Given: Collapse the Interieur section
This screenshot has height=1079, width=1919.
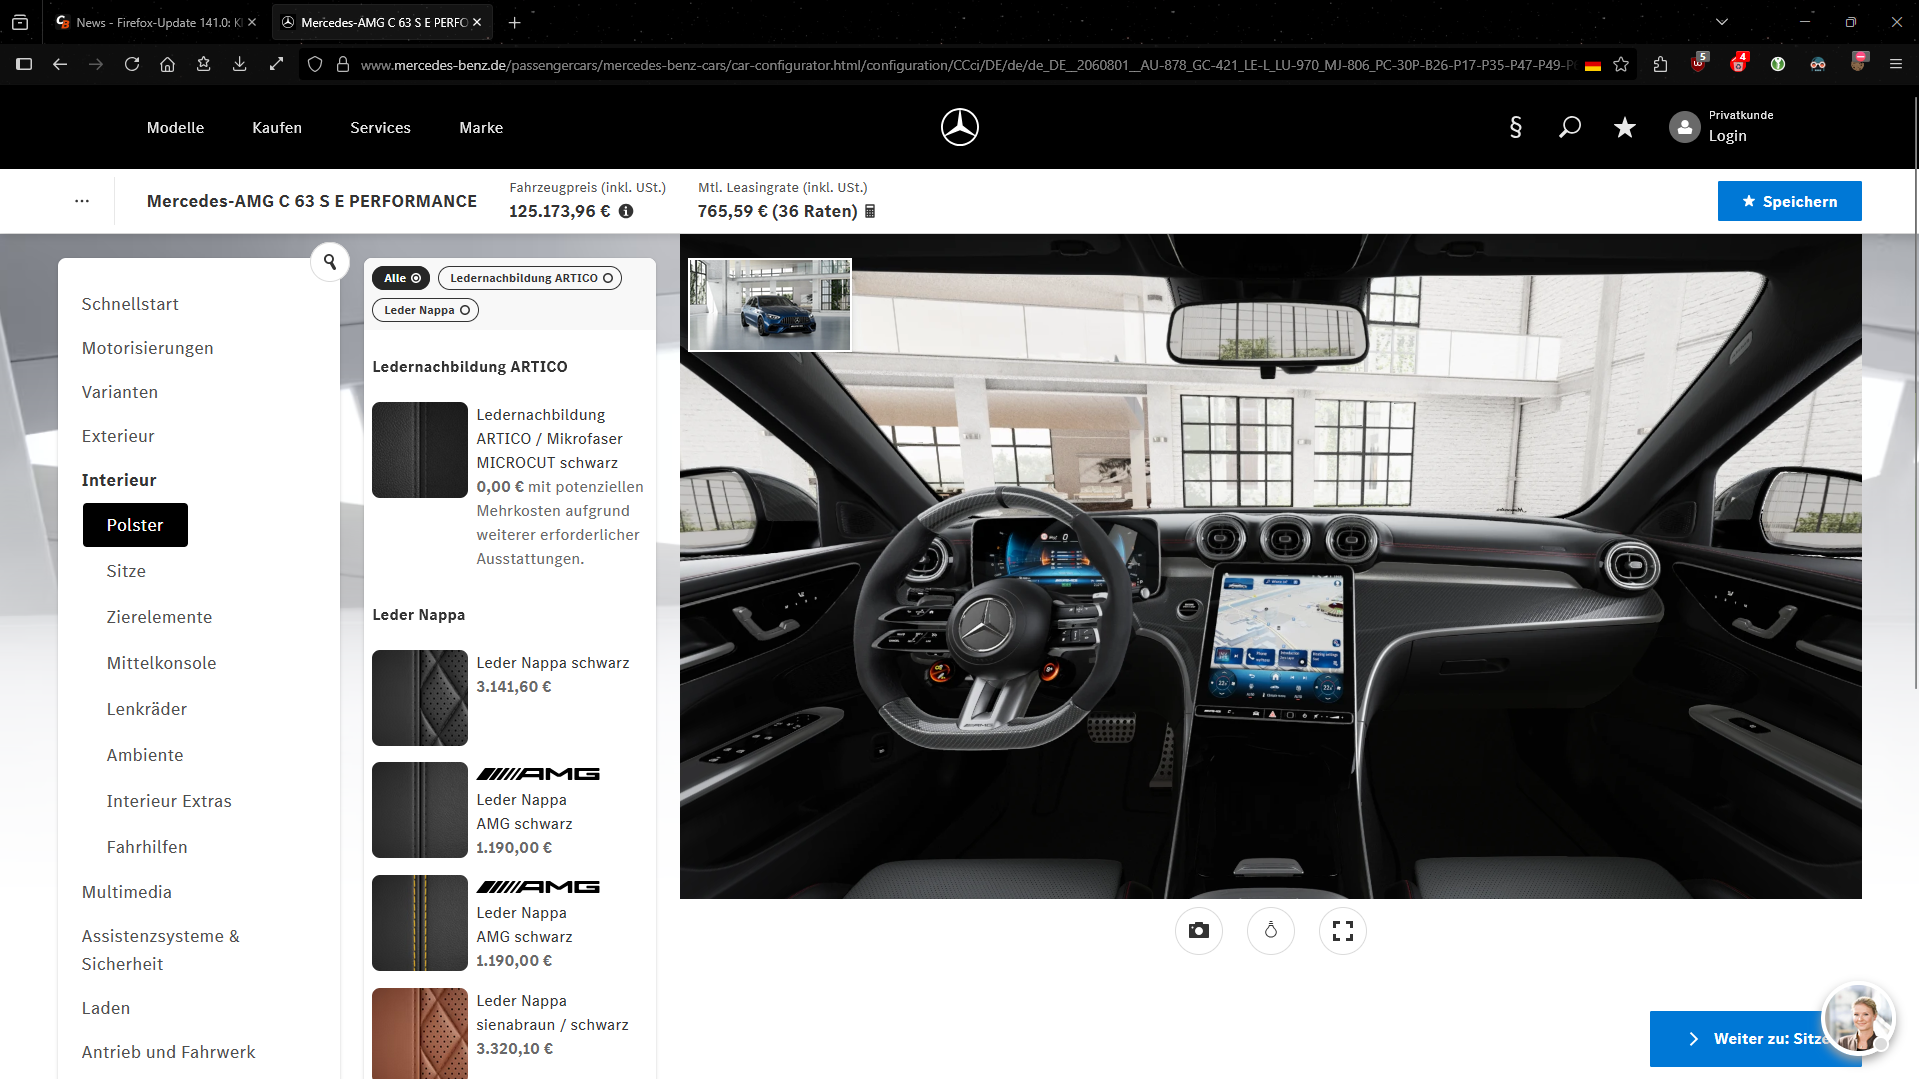Looking at the screenshot, I should 119,480.
